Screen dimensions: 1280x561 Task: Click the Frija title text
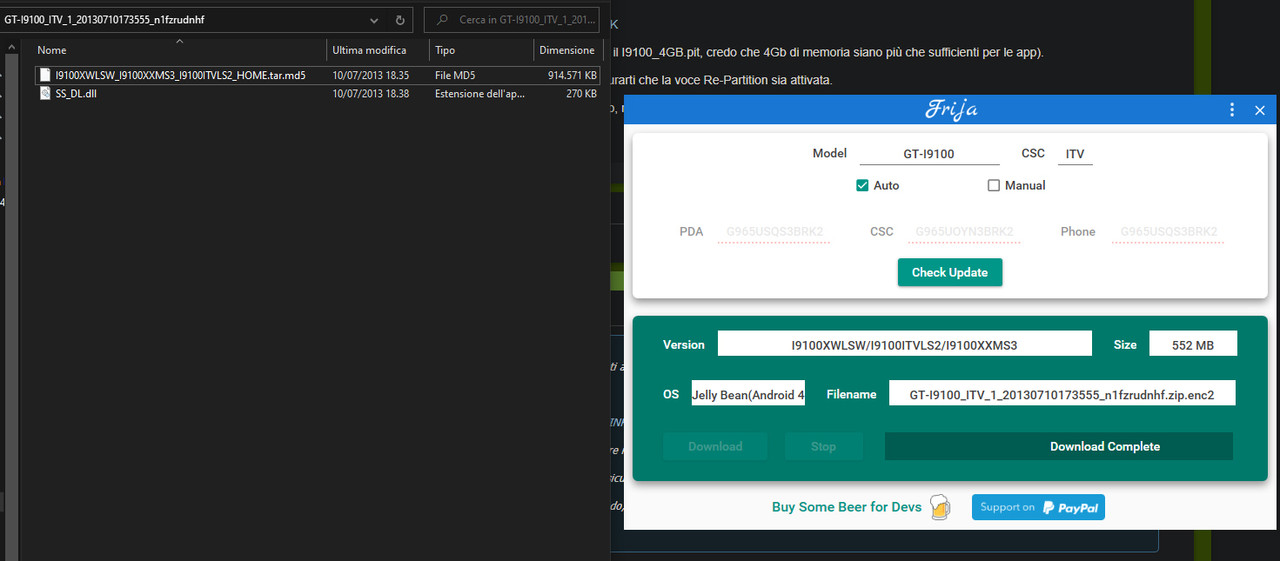[x=950, y=110]
